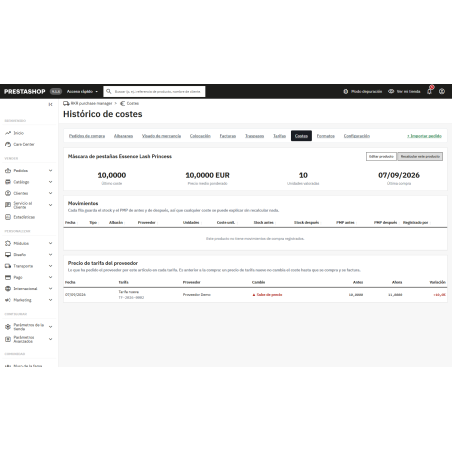Click the Pedidos basket icon
Screen dimensions: 452x452
tap(8, 171)
